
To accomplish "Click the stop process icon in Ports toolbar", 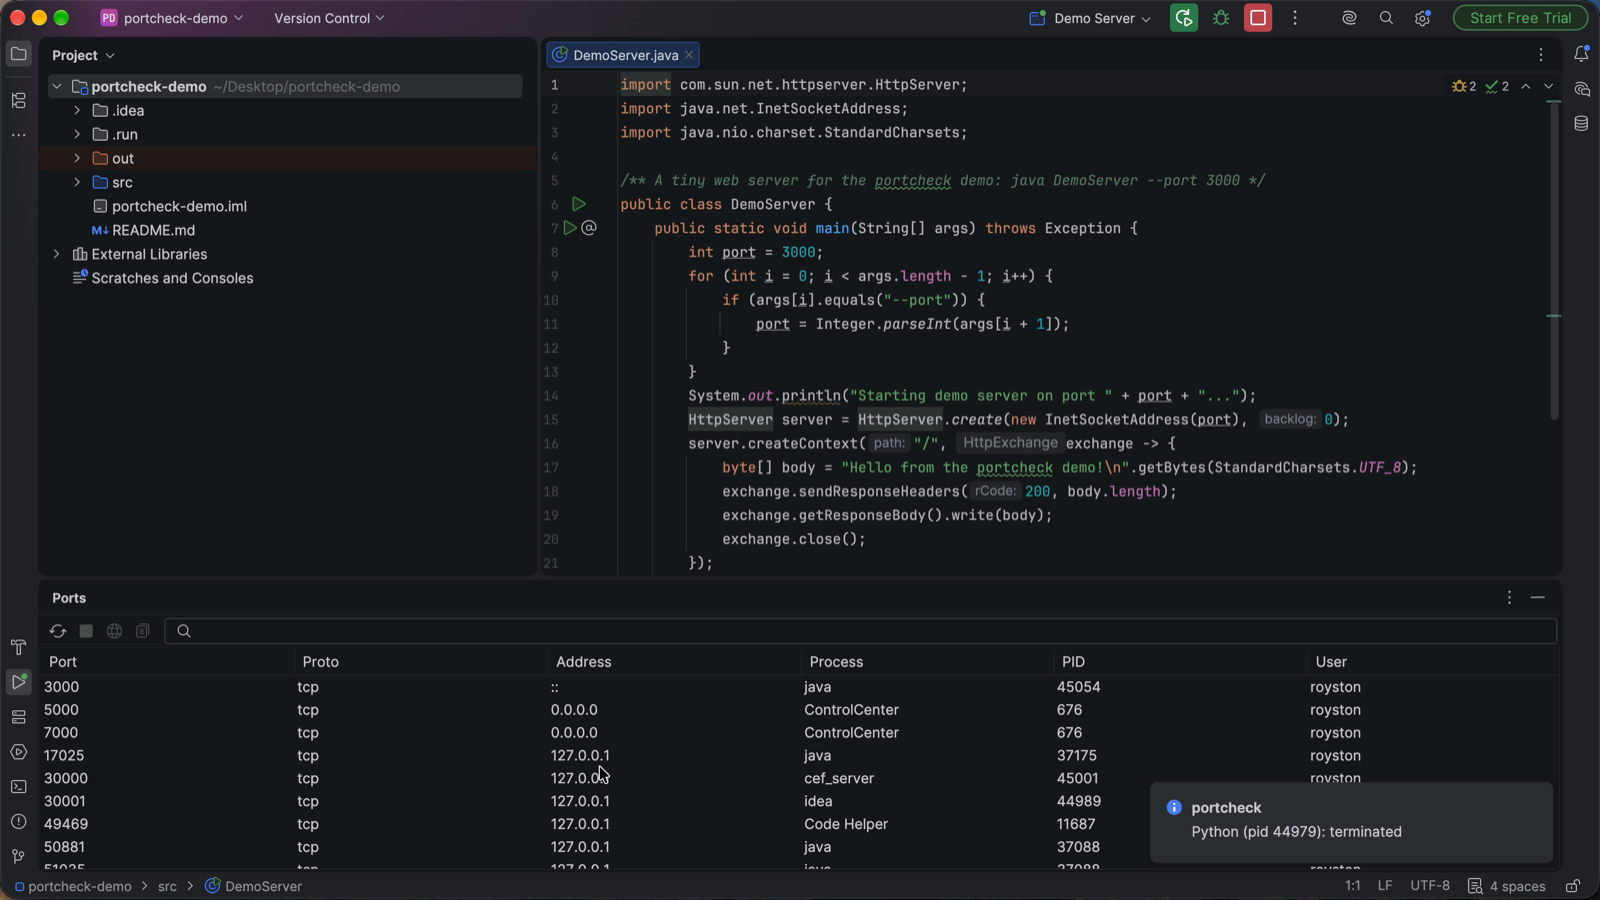I will pyautogui.click(x=86, y=631).
